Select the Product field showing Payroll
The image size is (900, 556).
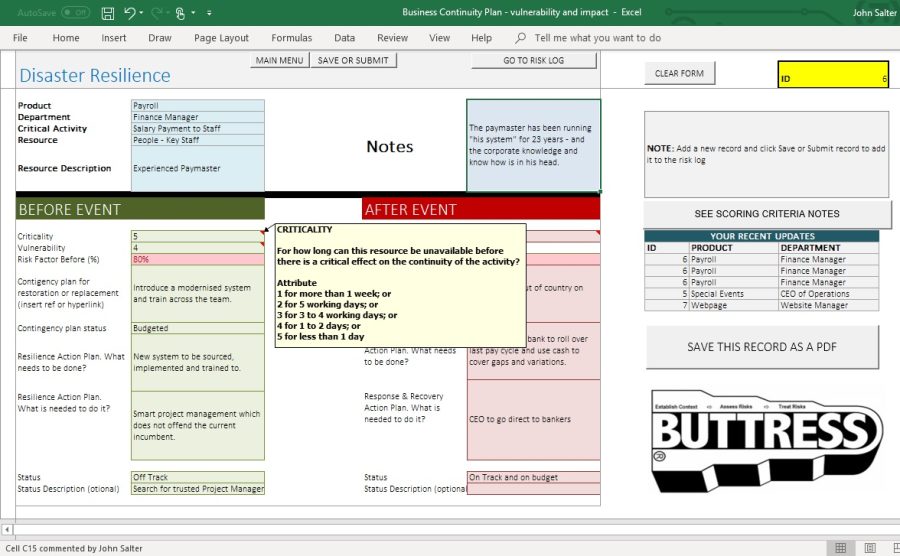[197, 106]
